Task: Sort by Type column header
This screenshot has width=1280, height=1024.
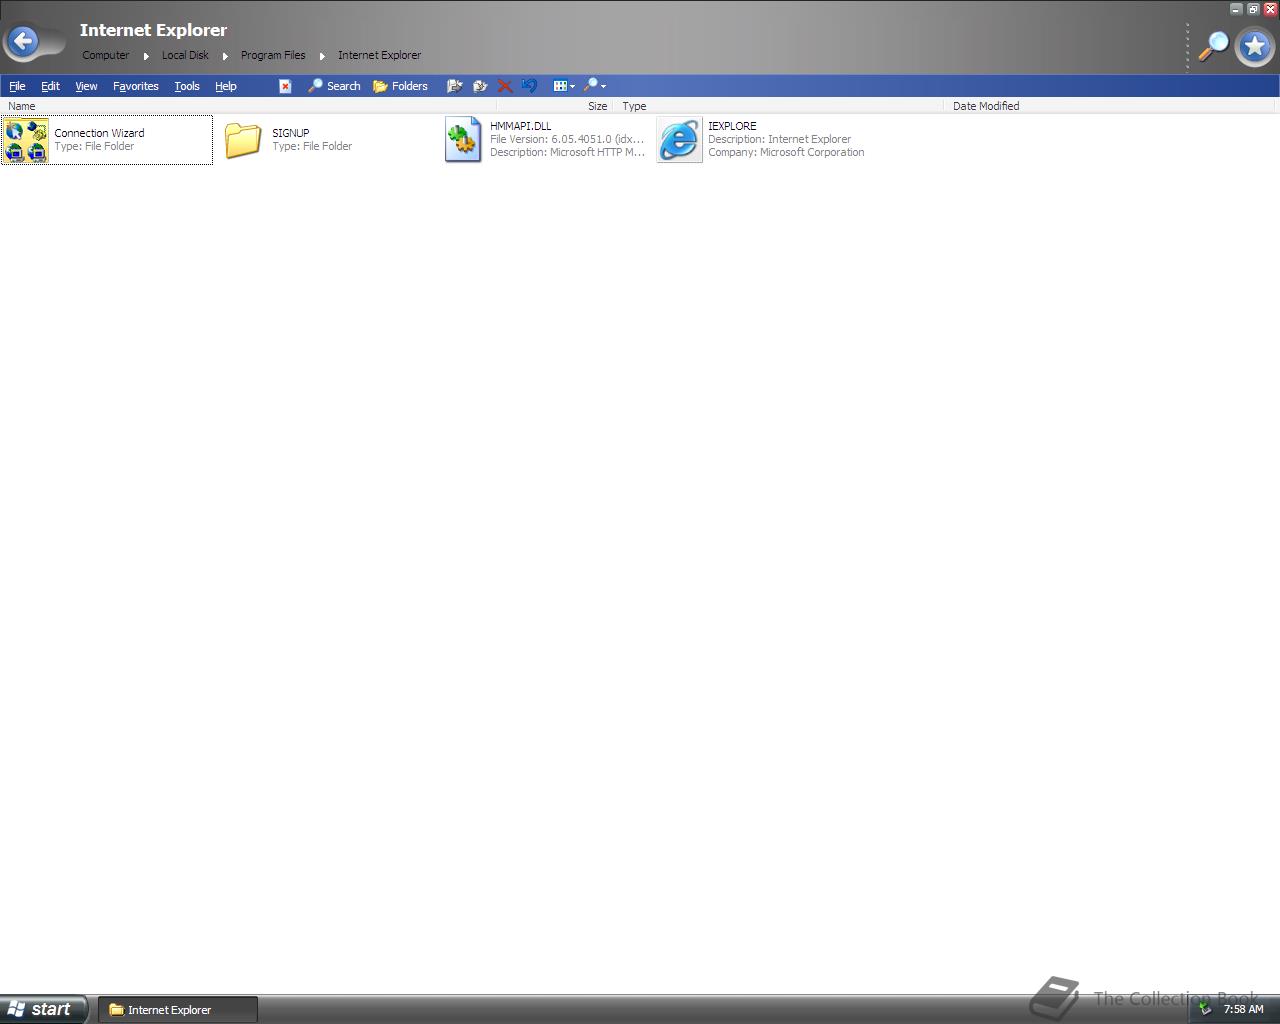Action: [x=779, y=106]
